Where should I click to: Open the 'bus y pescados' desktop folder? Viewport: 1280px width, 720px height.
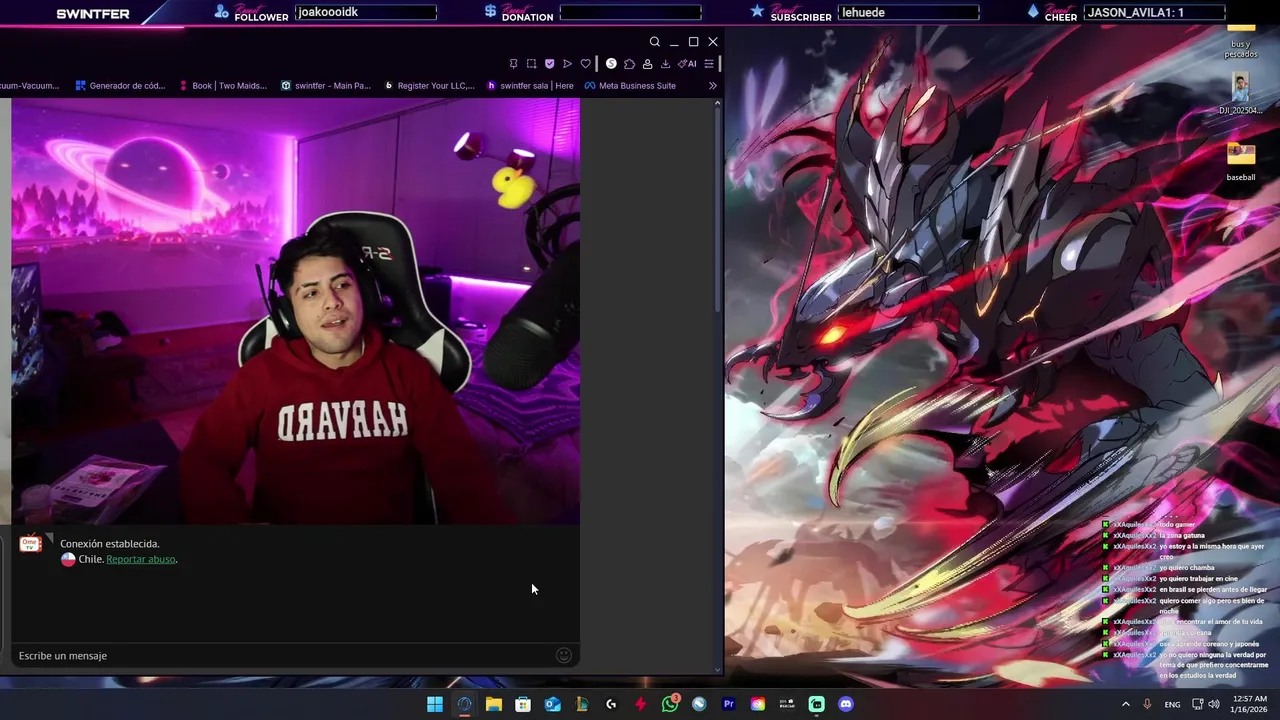(1241, 40)
